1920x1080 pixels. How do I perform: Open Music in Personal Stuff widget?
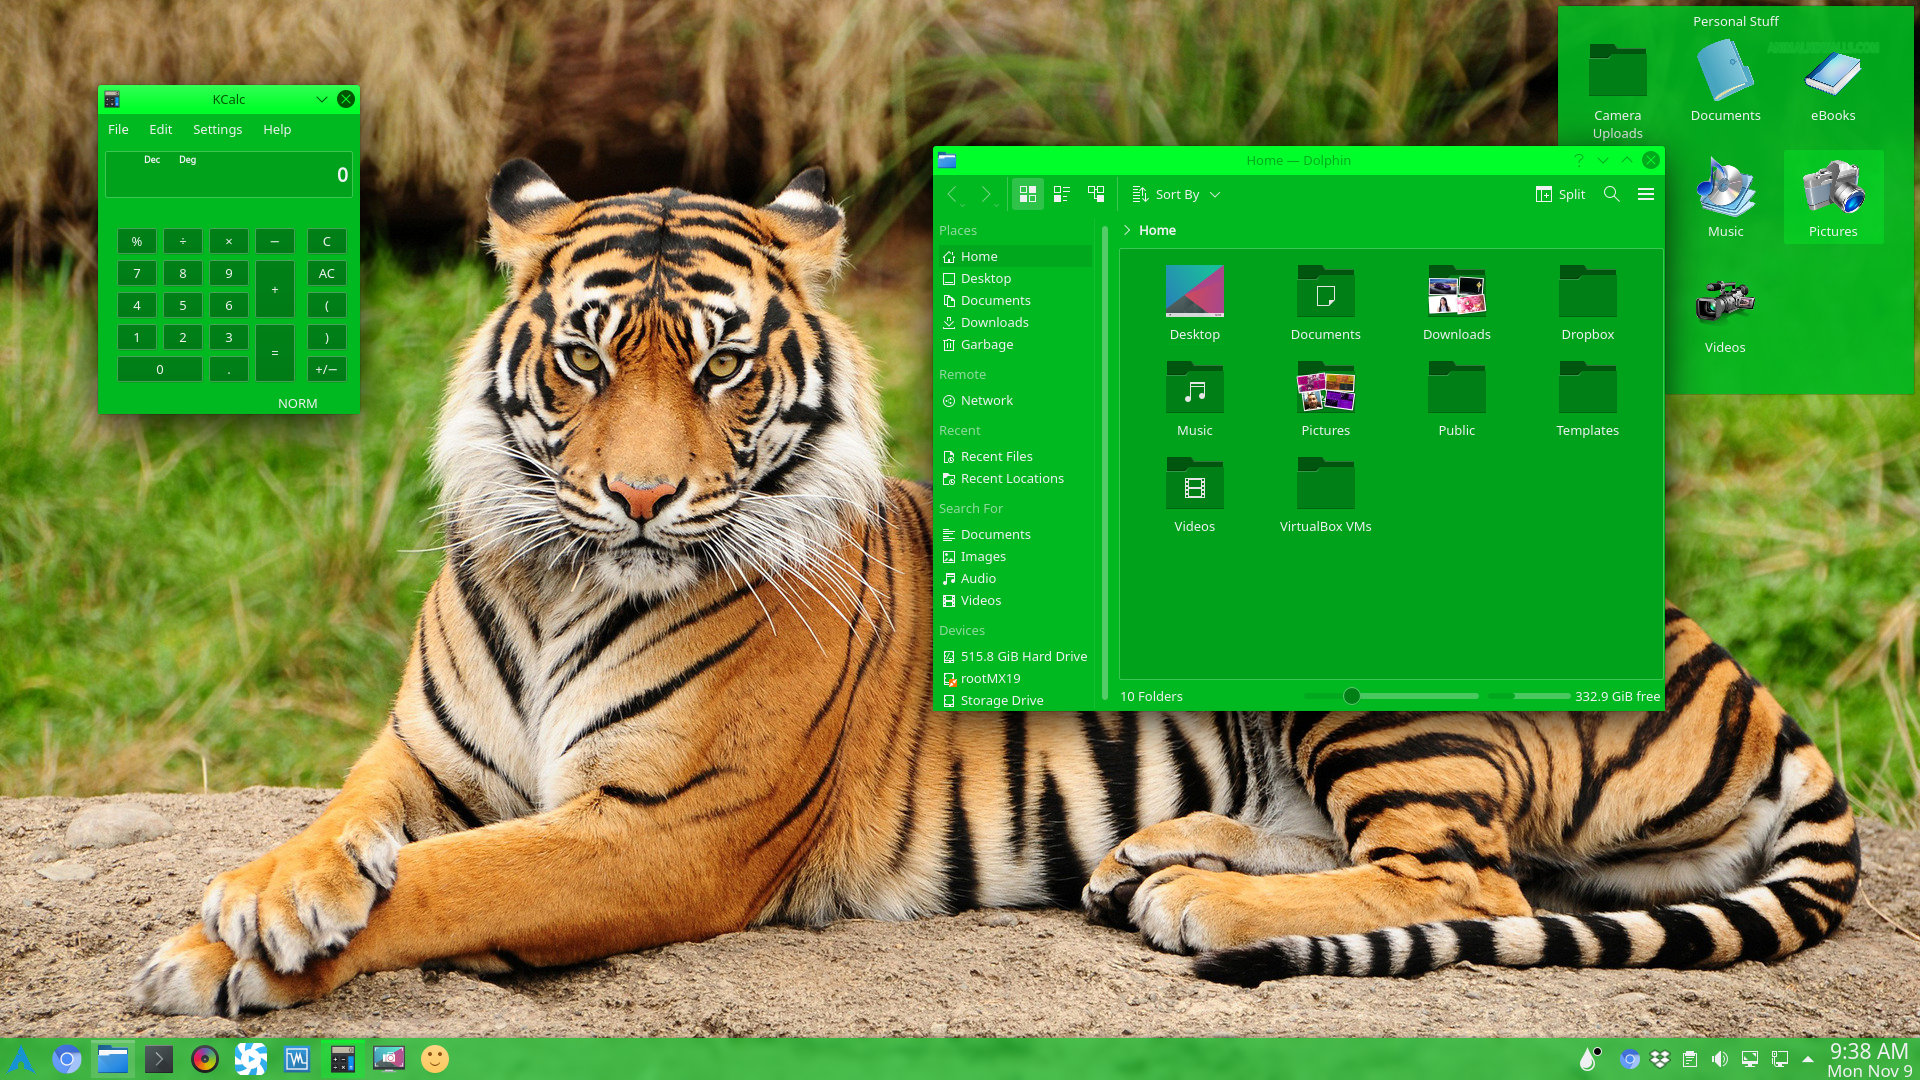(1725, 198)
